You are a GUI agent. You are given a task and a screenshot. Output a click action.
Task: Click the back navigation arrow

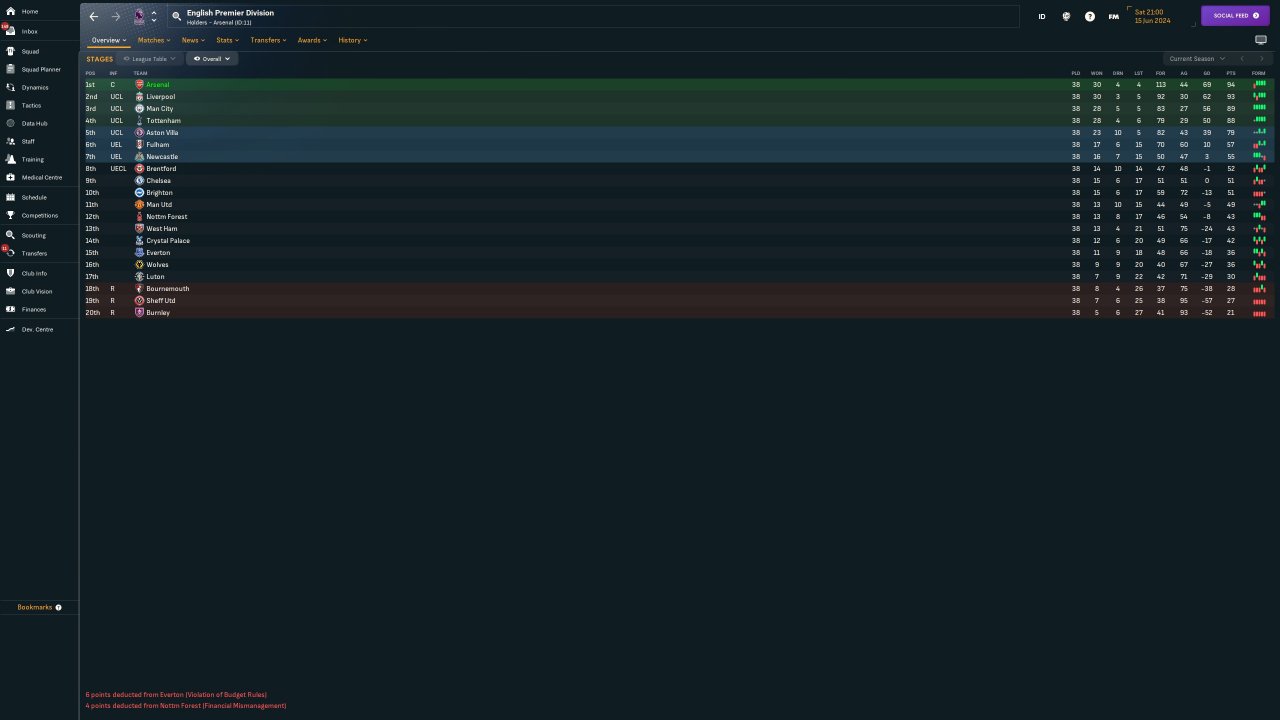(94, 17)
